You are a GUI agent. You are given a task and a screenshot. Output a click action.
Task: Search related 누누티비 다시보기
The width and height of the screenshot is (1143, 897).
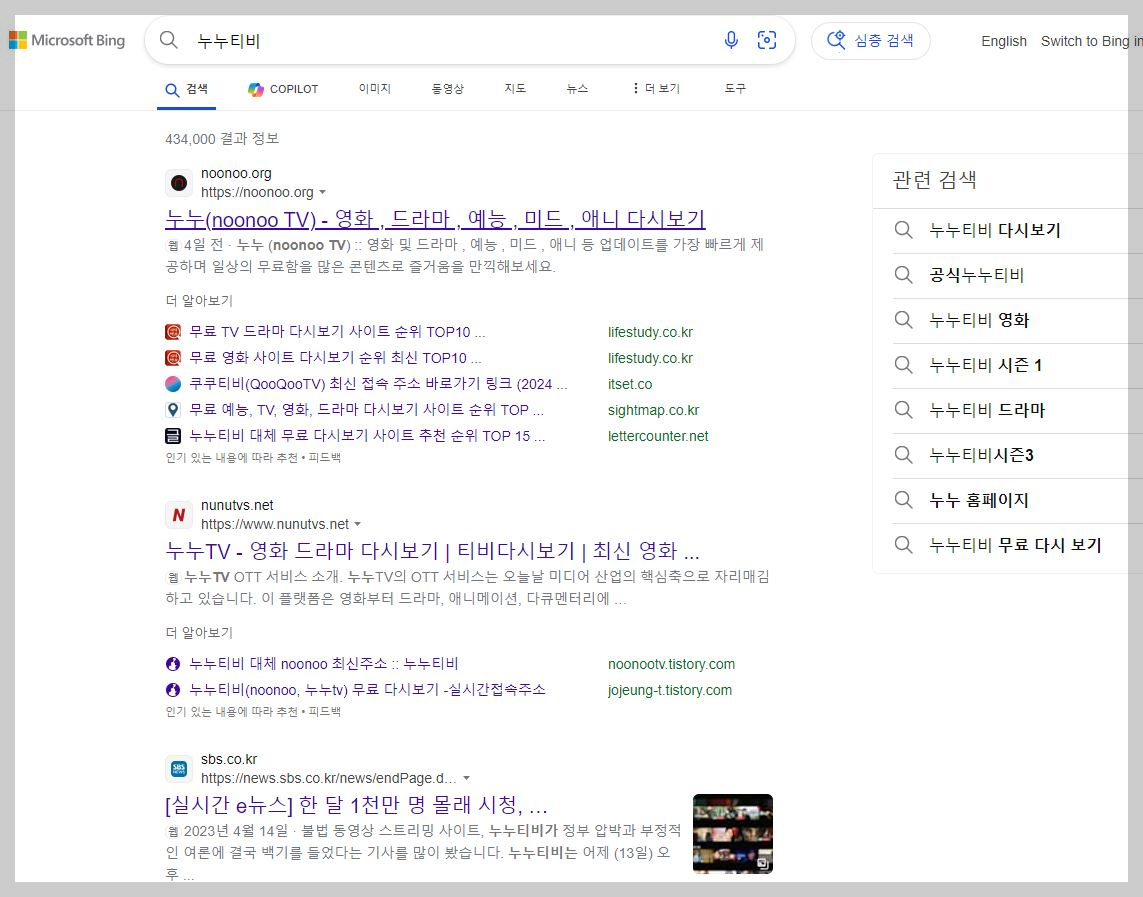pos(995,230)
